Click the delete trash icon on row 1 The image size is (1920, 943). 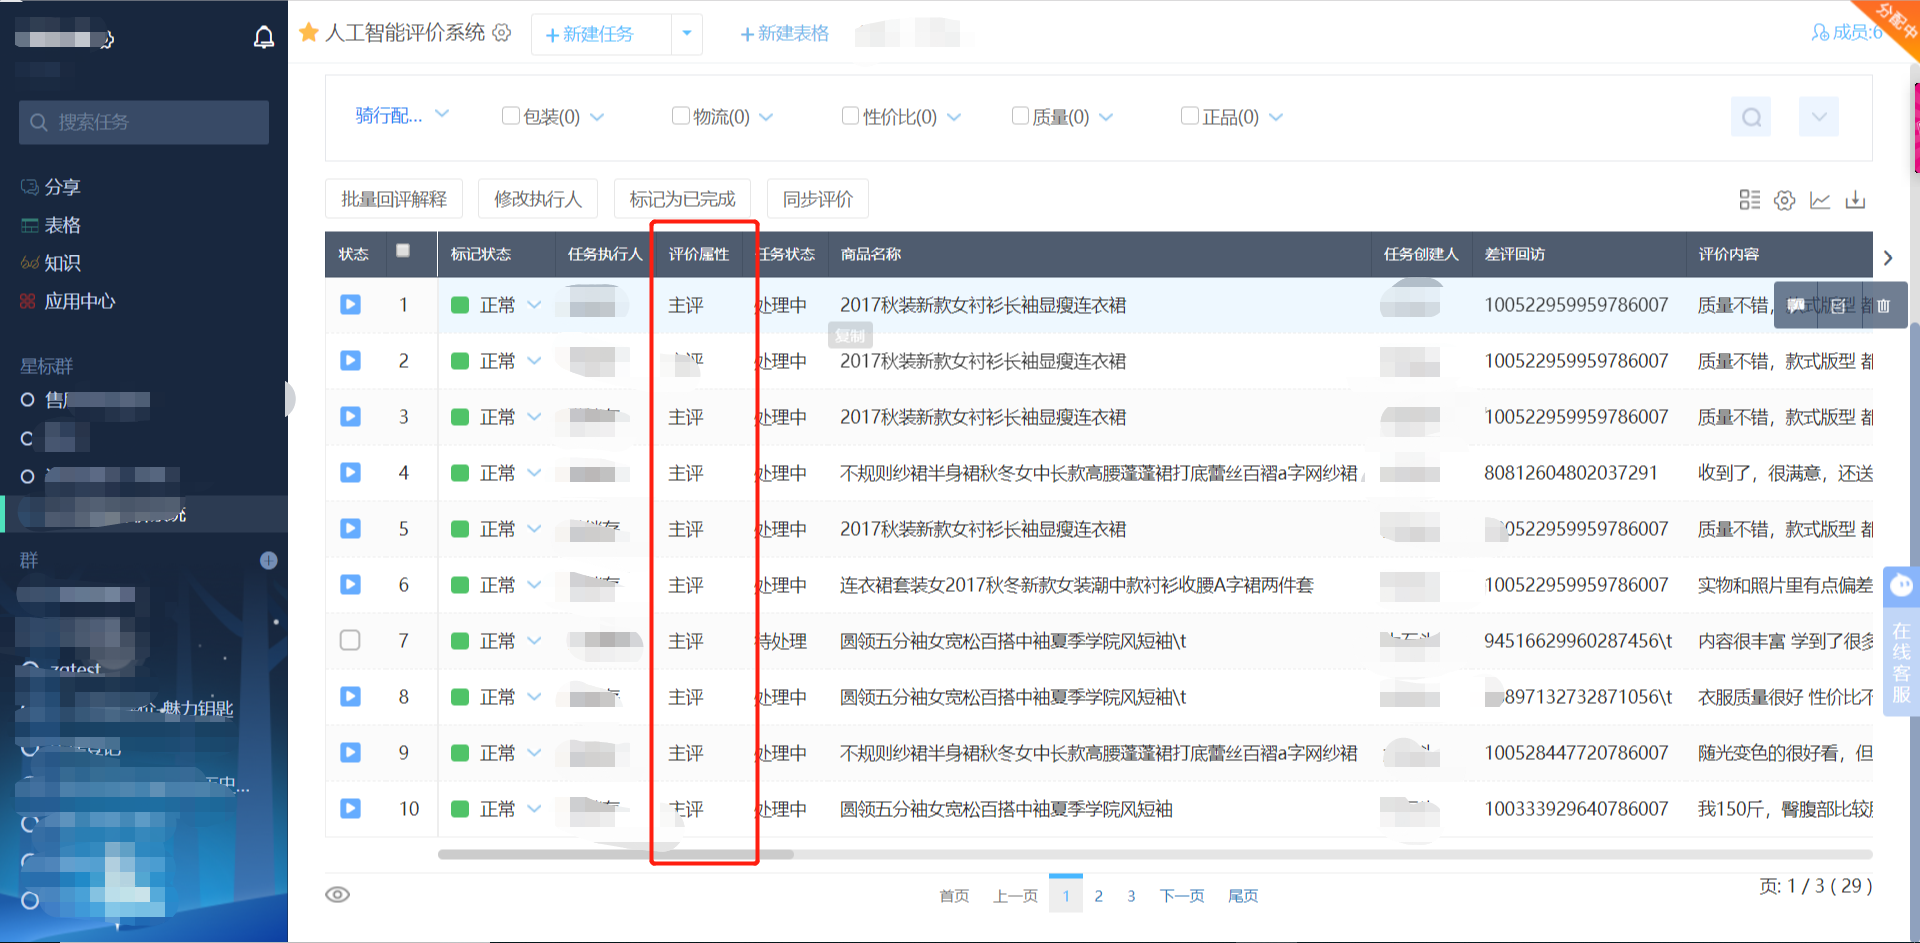(1883, 306)
